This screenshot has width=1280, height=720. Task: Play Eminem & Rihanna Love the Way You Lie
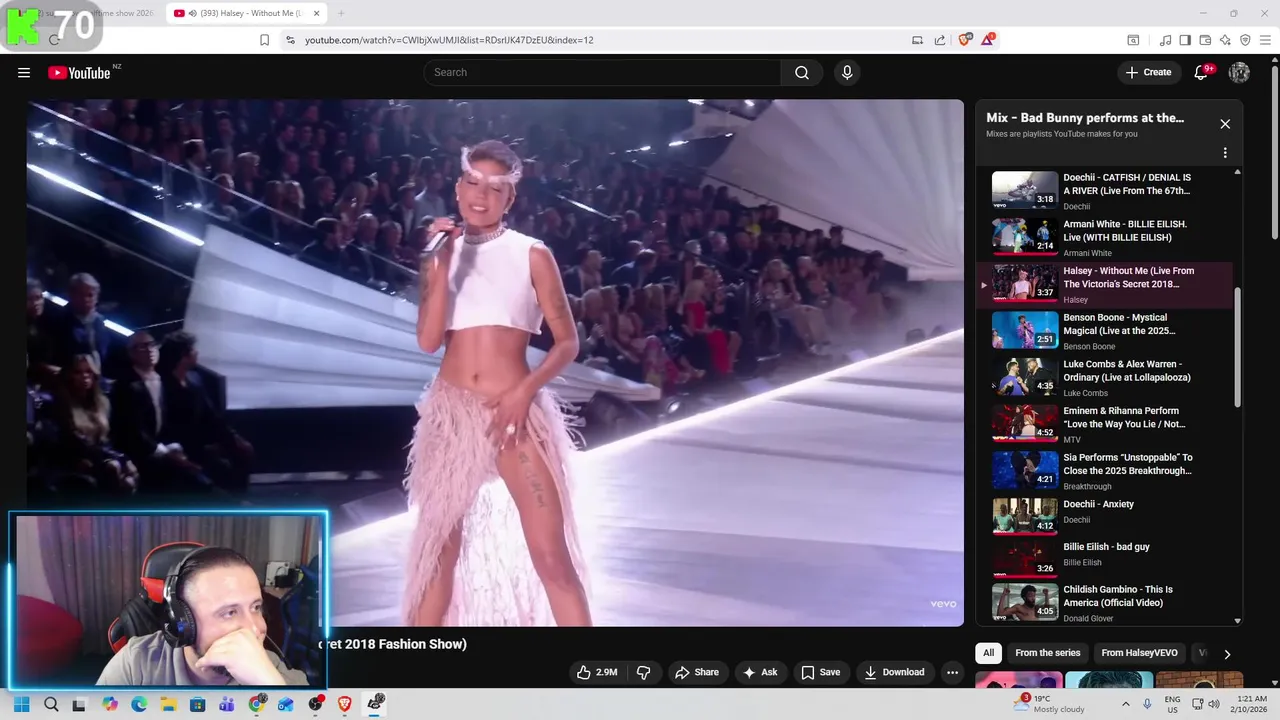coord(1105,424)
